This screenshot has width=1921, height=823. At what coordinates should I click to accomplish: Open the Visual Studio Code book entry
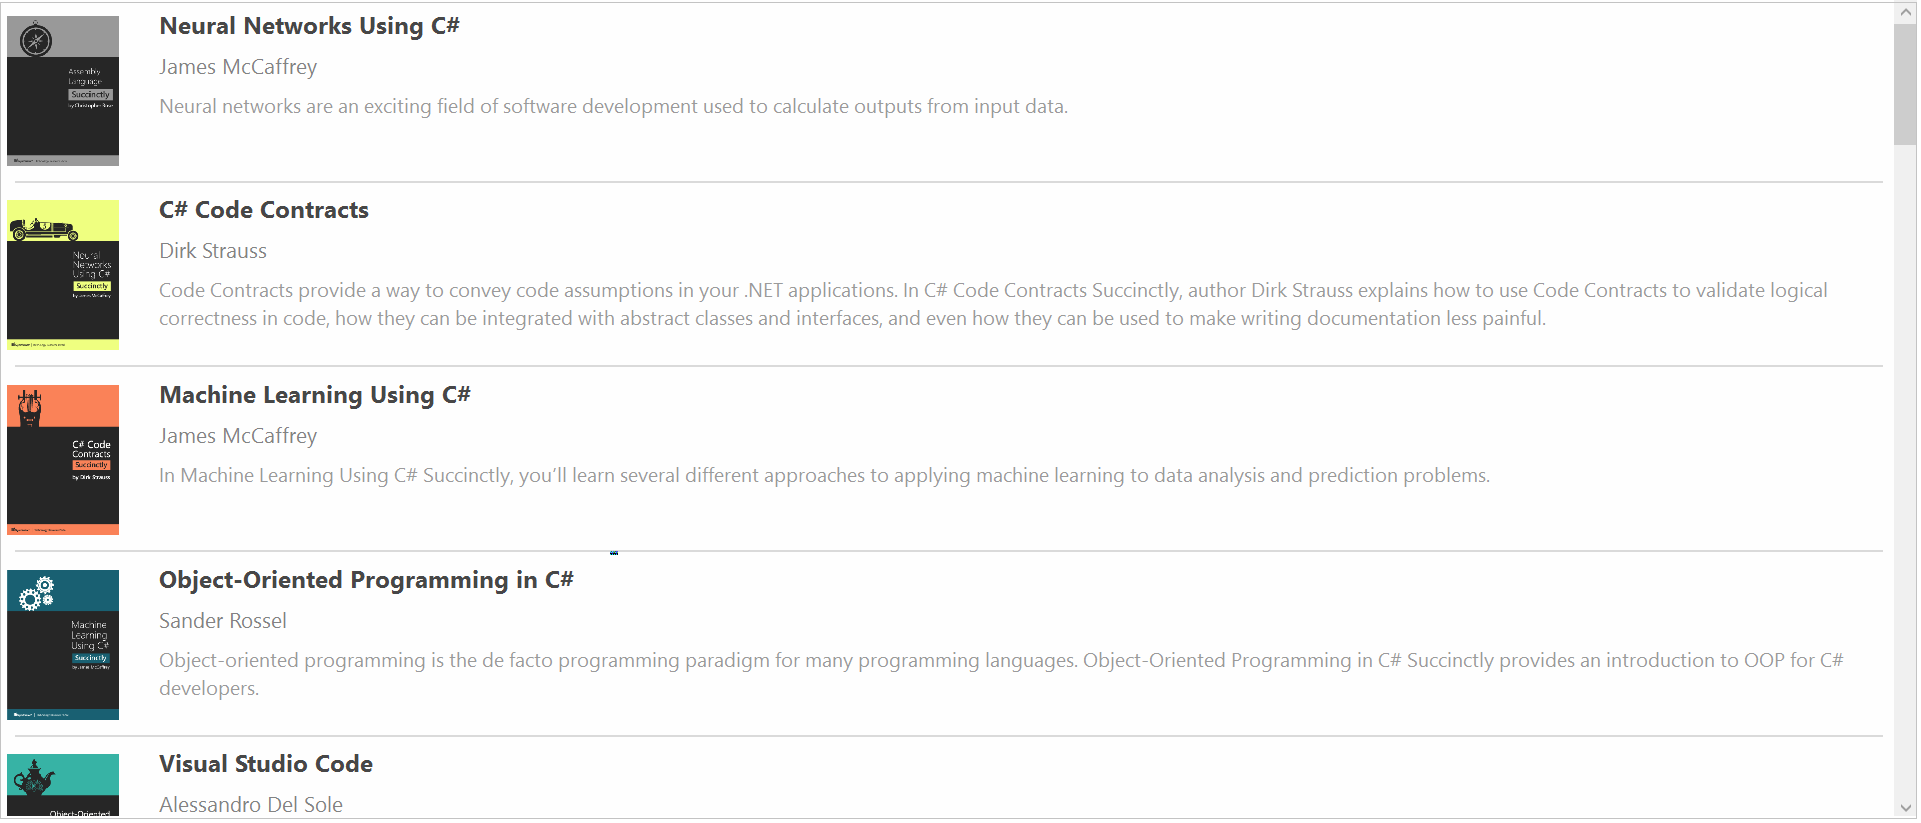pos(265,763)
